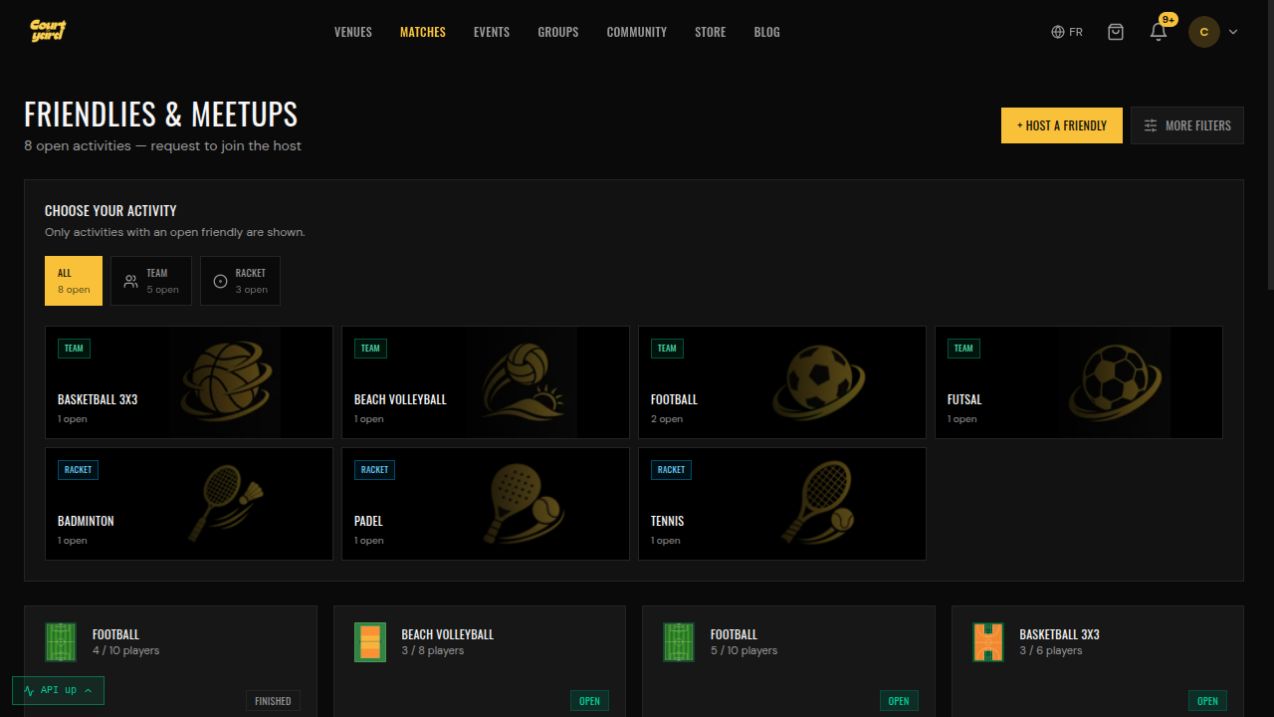Select the ALL 8 open filter

[73, 281]
